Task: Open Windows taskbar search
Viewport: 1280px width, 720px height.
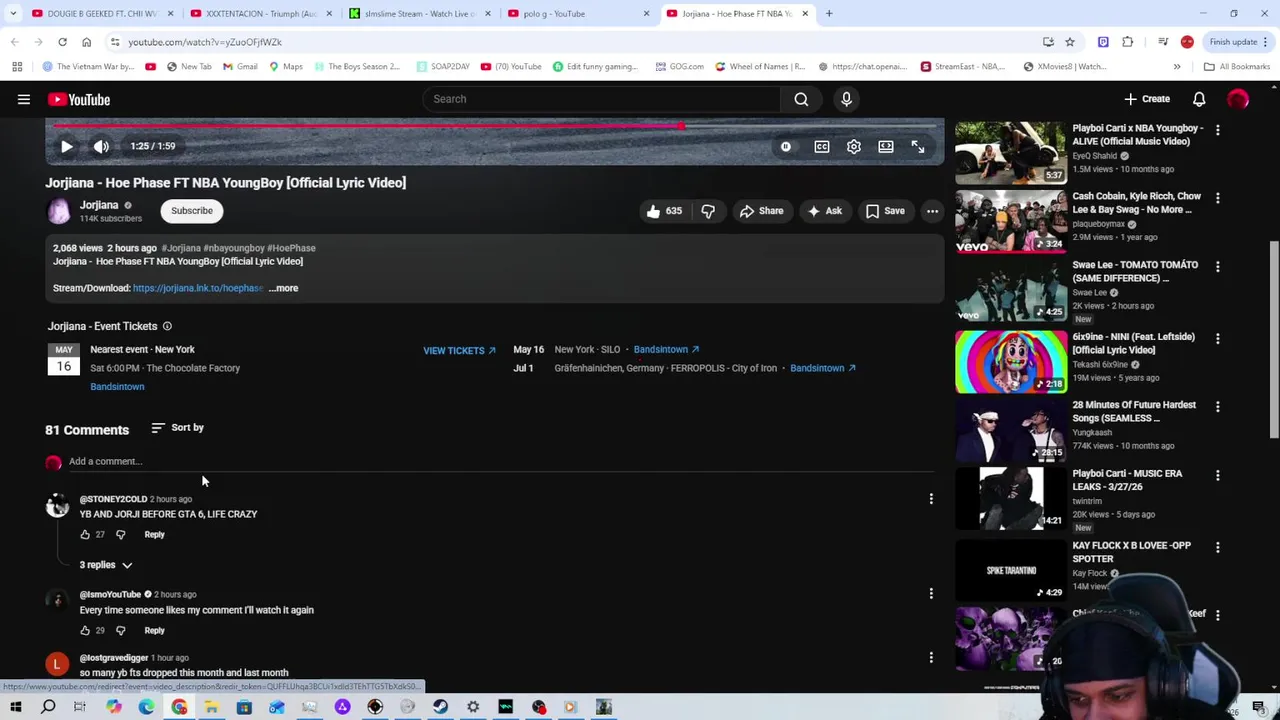Action: [x=48, y=707]
